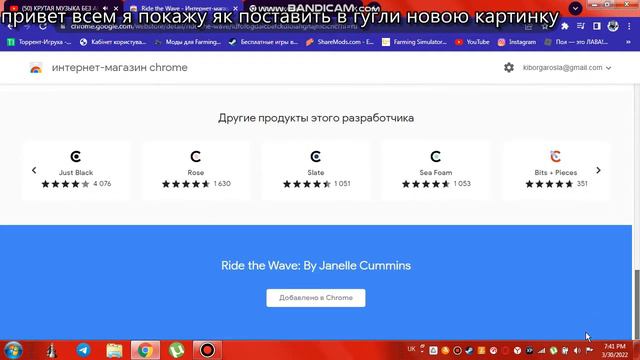Open Bandicam recorder in the taskbar

pos(207,350)
